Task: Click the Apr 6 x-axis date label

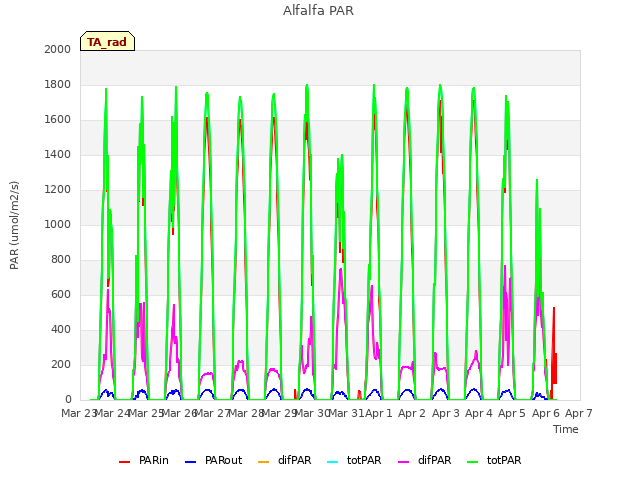Action: (545, 413)
